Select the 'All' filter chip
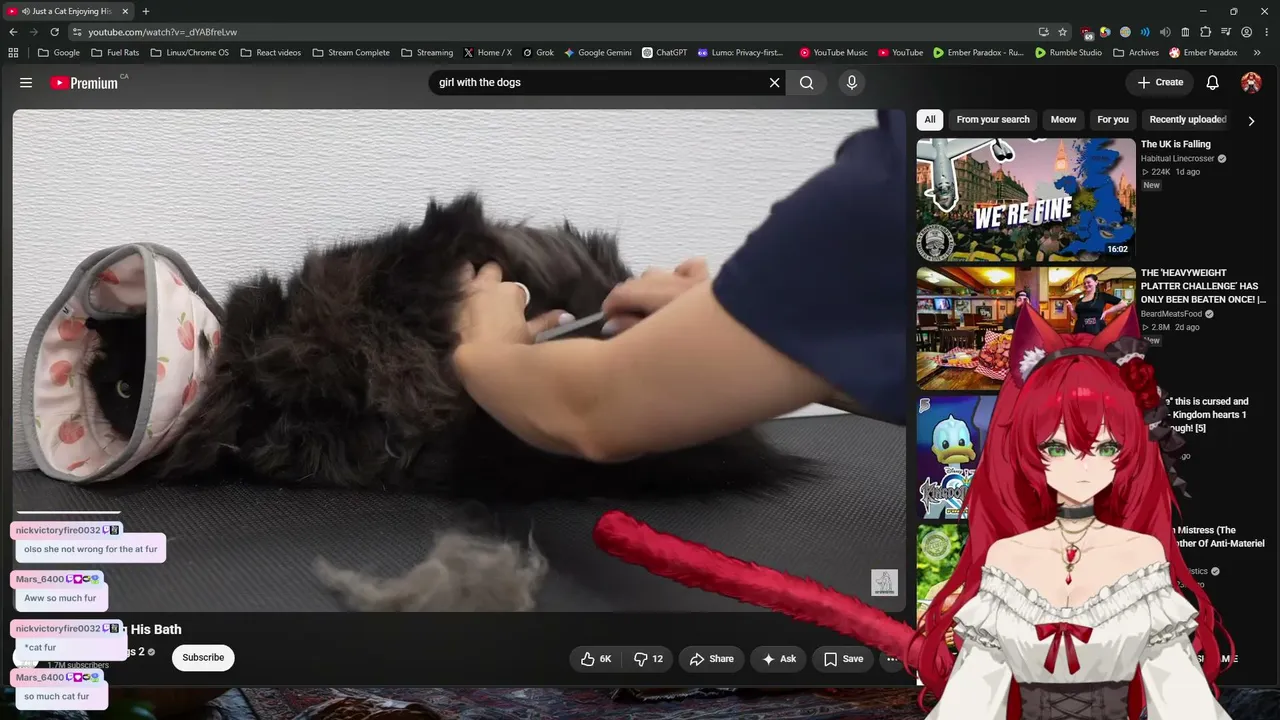1280x720 pixels. coord(930,120)
